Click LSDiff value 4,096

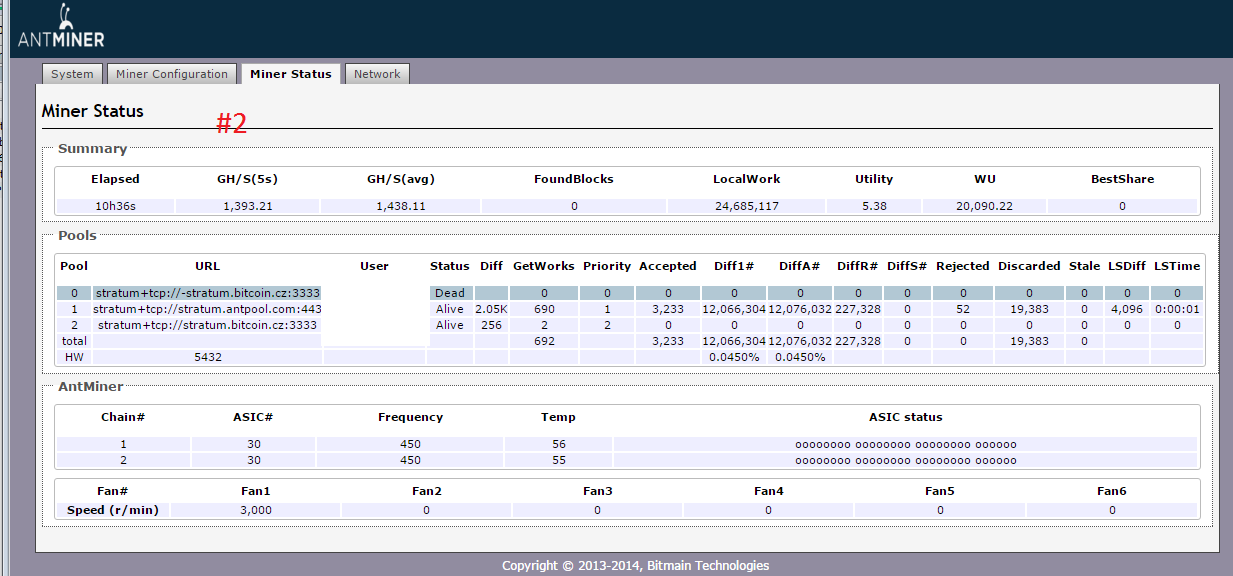point(1126,309)
